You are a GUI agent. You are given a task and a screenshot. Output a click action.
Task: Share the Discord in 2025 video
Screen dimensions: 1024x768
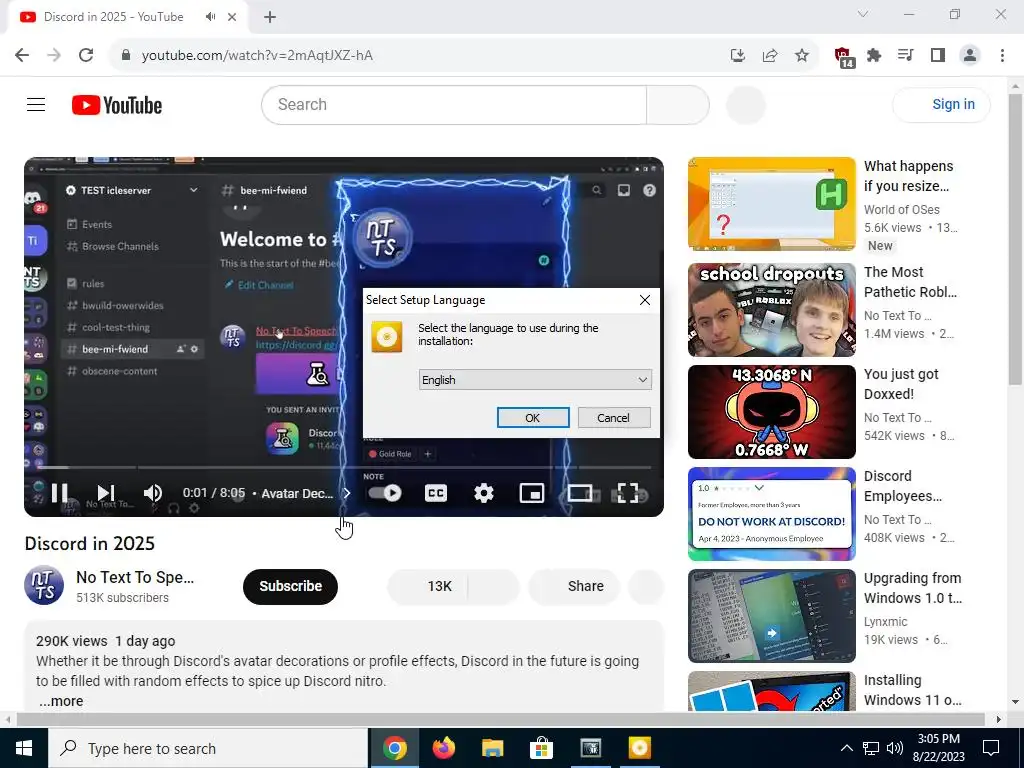(574, 586)
